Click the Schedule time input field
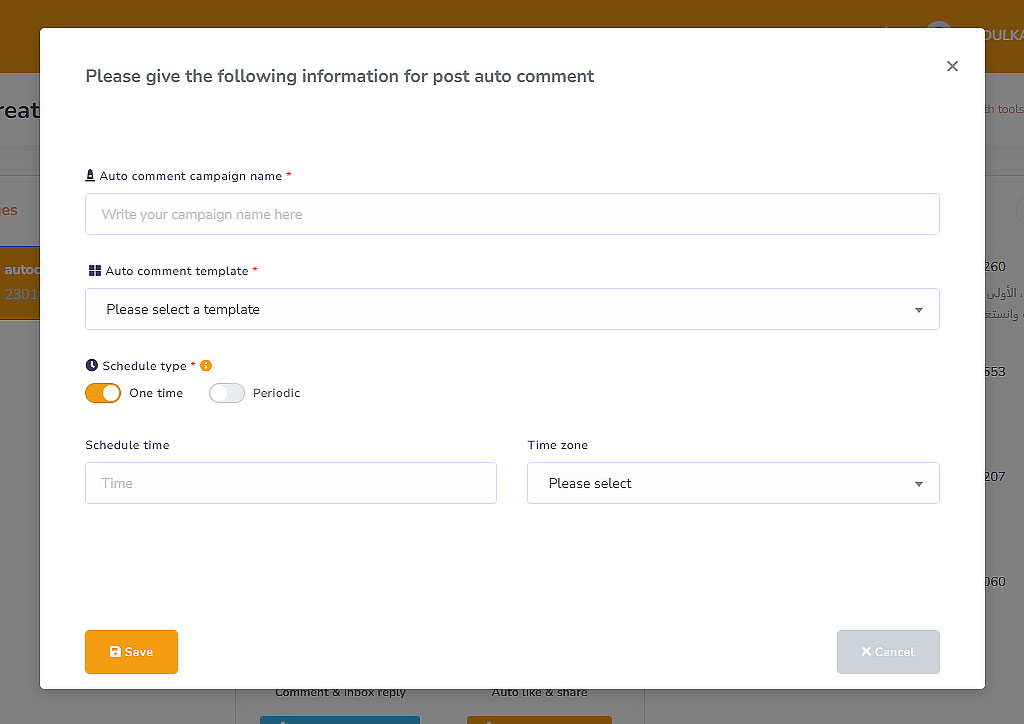 pyautogui.click(x=291, y=483)
